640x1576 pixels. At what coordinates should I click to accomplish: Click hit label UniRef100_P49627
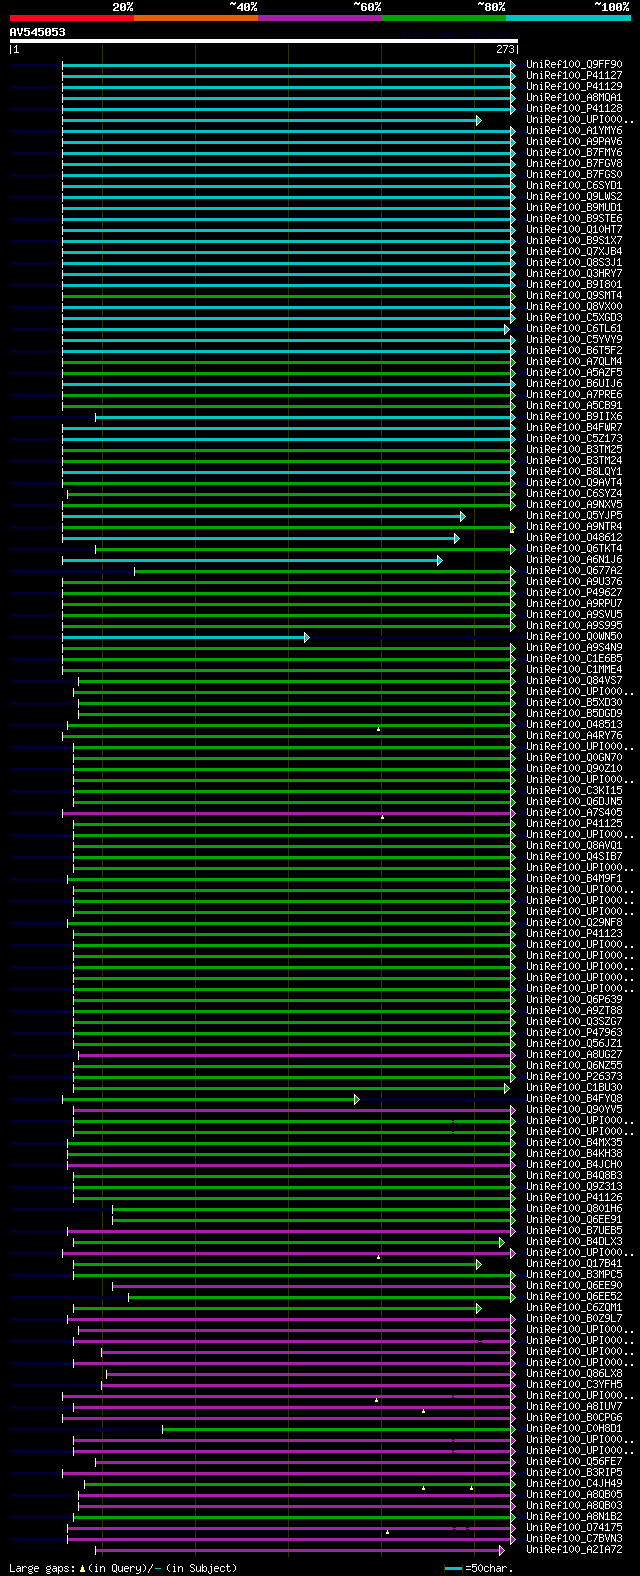pos(574,593)
